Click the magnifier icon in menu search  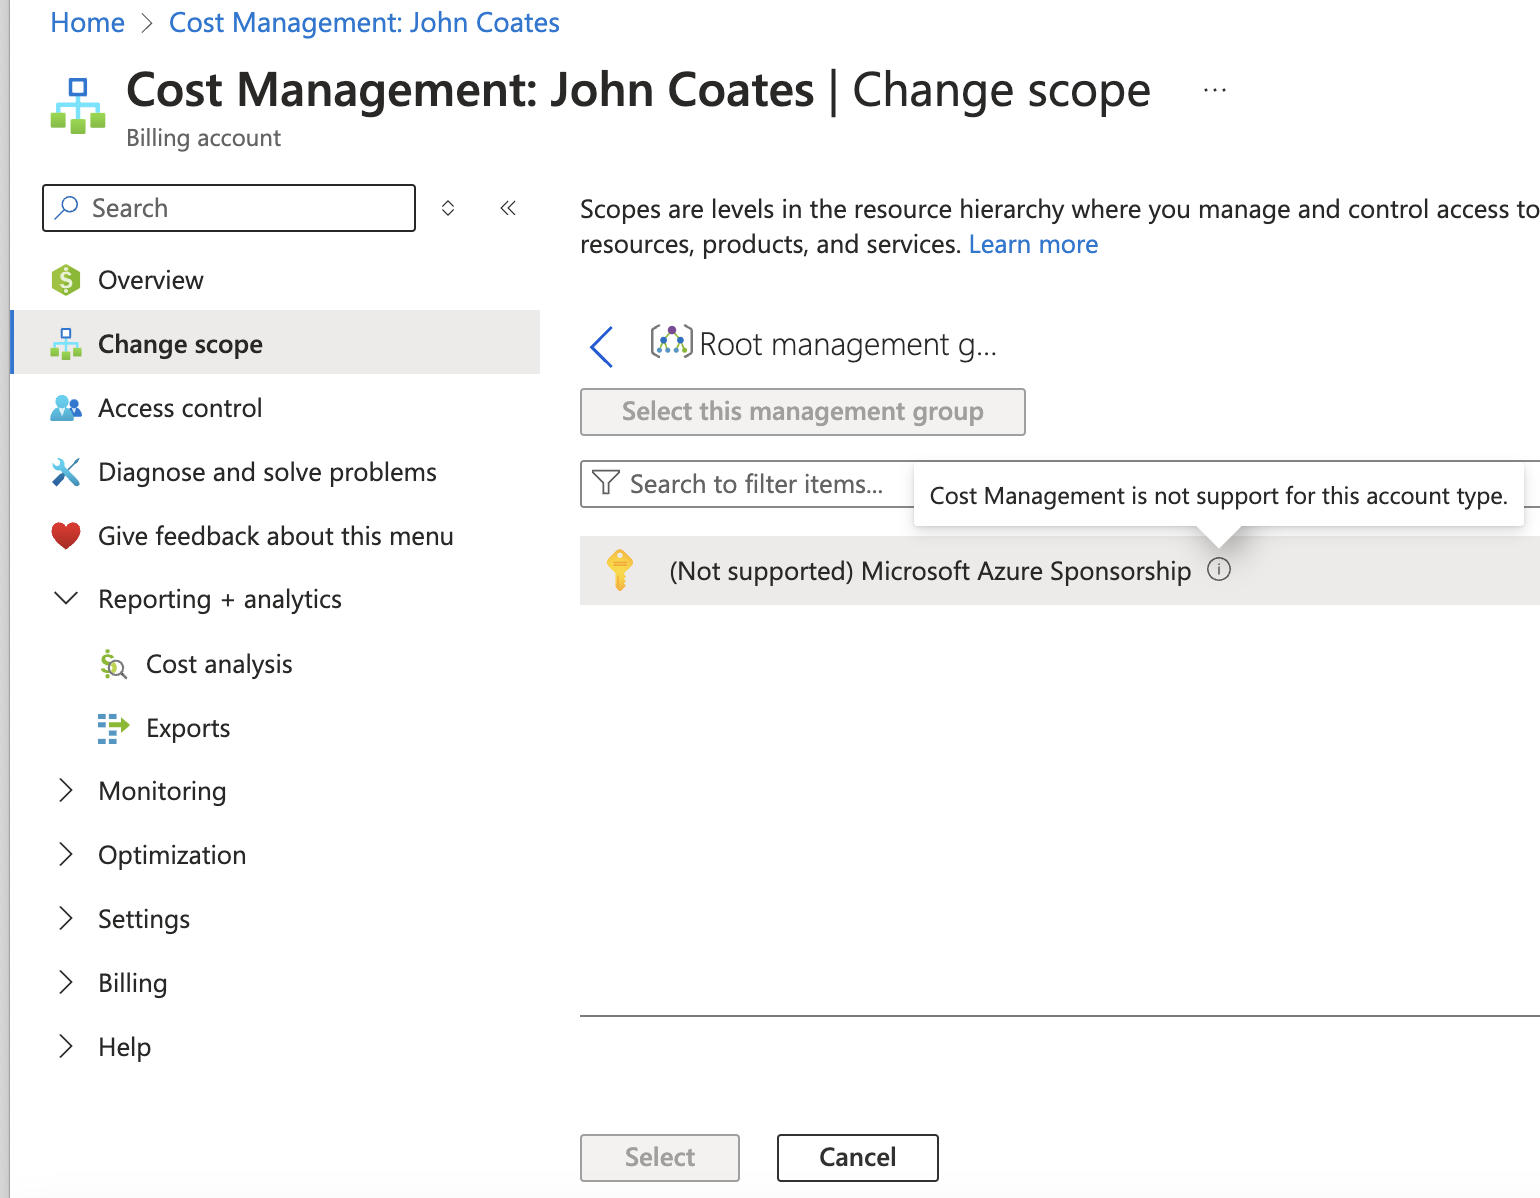[x=67, y=207]
